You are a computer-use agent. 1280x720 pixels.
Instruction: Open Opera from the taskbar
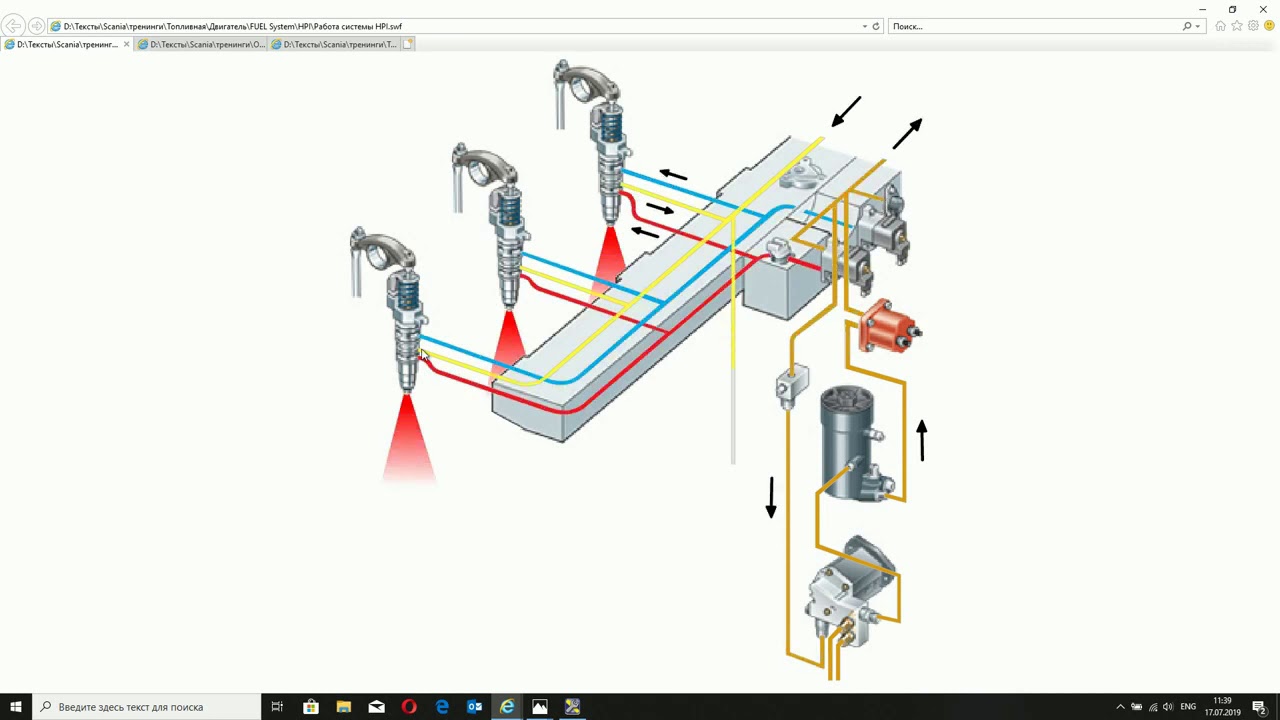tap(409, 707)
